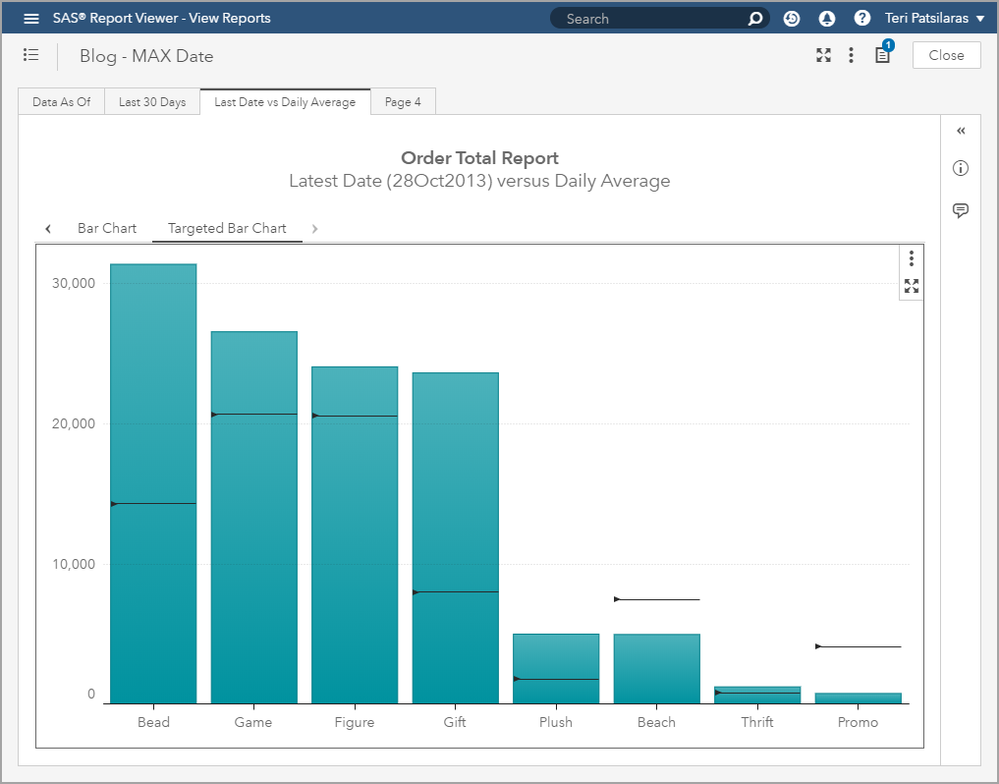Image resolution: width=999 pixels, height=784 pixels.
Task: Open the help question mark icon
Action: [x=862, y=18]
